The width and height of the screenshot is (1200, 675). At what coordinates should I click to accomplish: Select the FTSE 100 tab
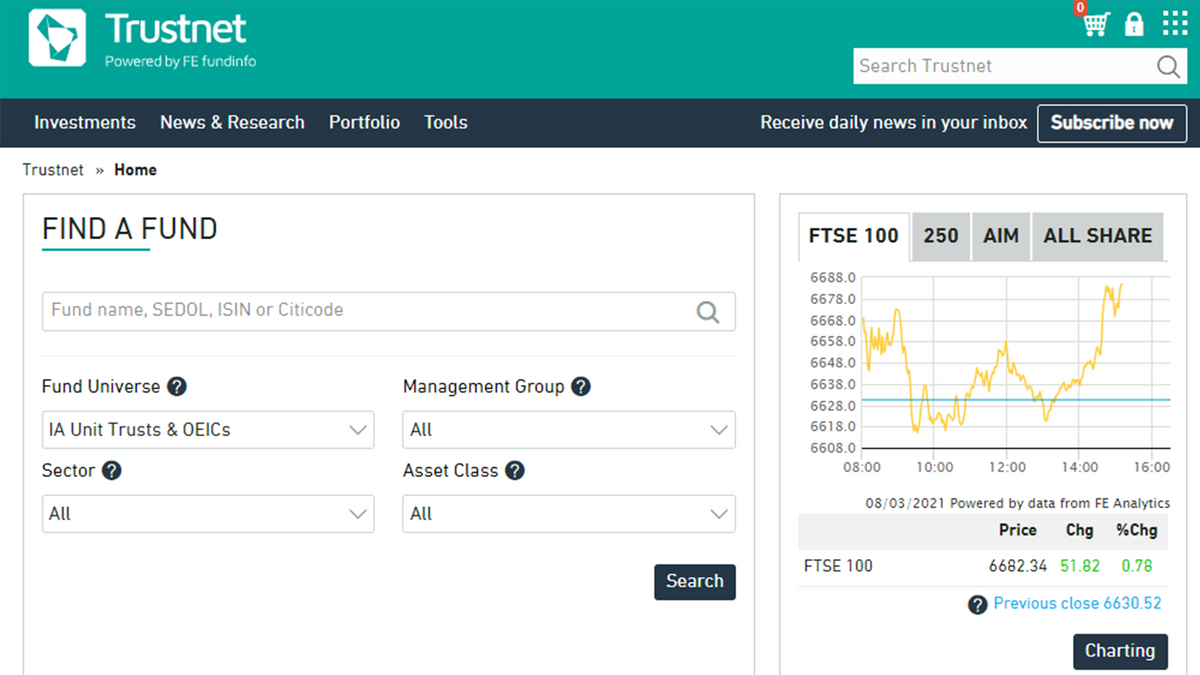click(x=854, y=236)
